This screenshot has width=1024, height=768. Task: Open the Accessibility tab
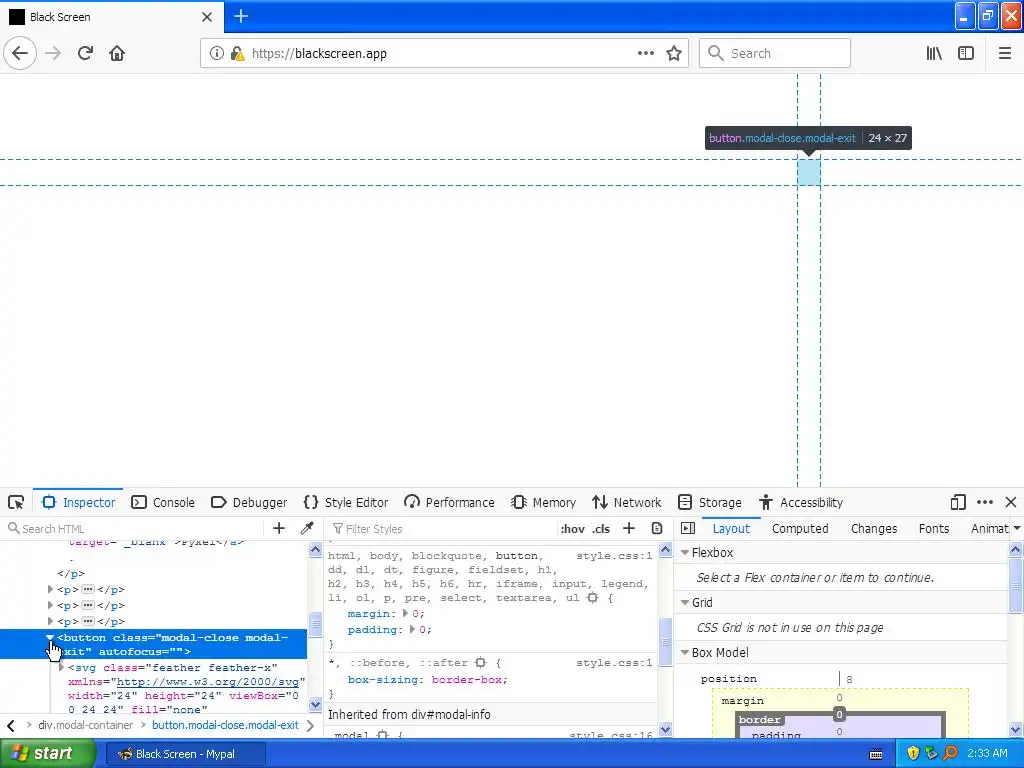tap(801, 502)
